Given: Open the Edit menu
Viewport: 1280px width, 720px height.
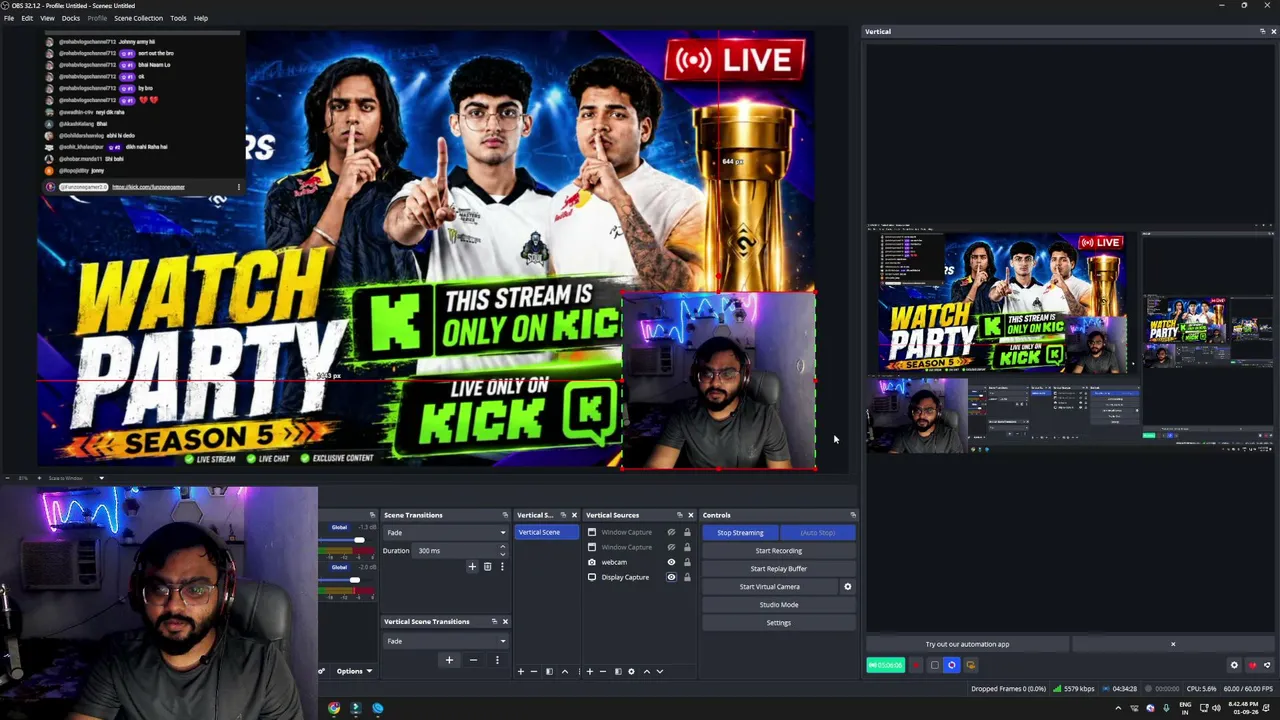Looking at the screenshot, I should point(27,18).
